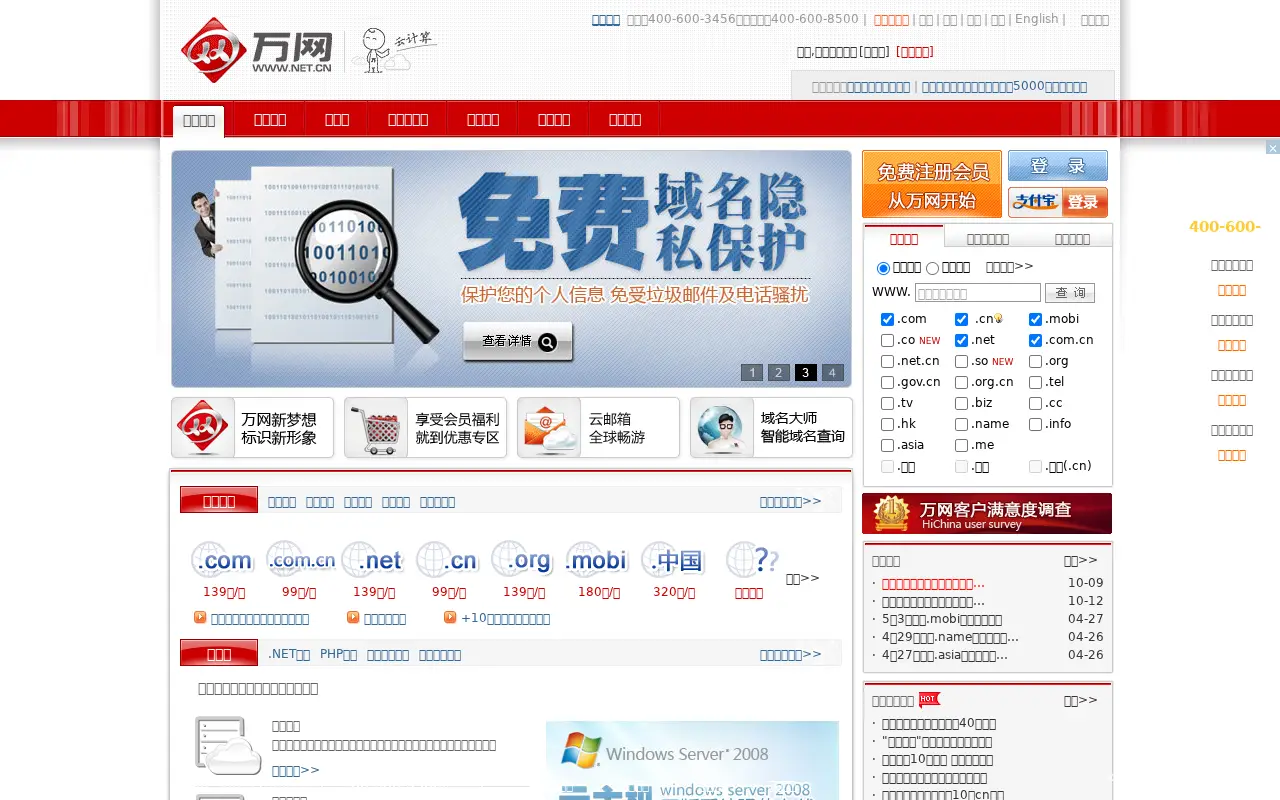Focus the WWW domain name input field
Screen dimensions: 1280x800
click(978, 293)
